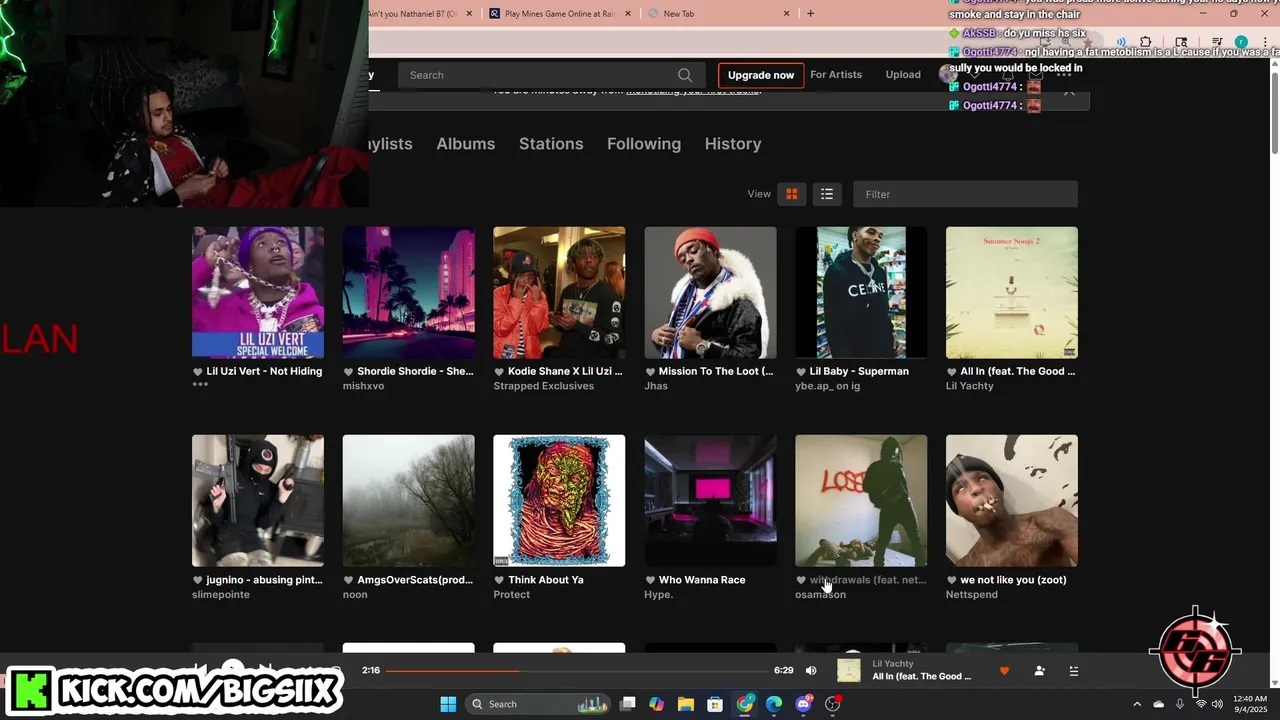Image resolution: width=1280 pixels, height=720 pixels.
Task: Toggle heart on AmgsOverScats track
Action: coord(348,580)
